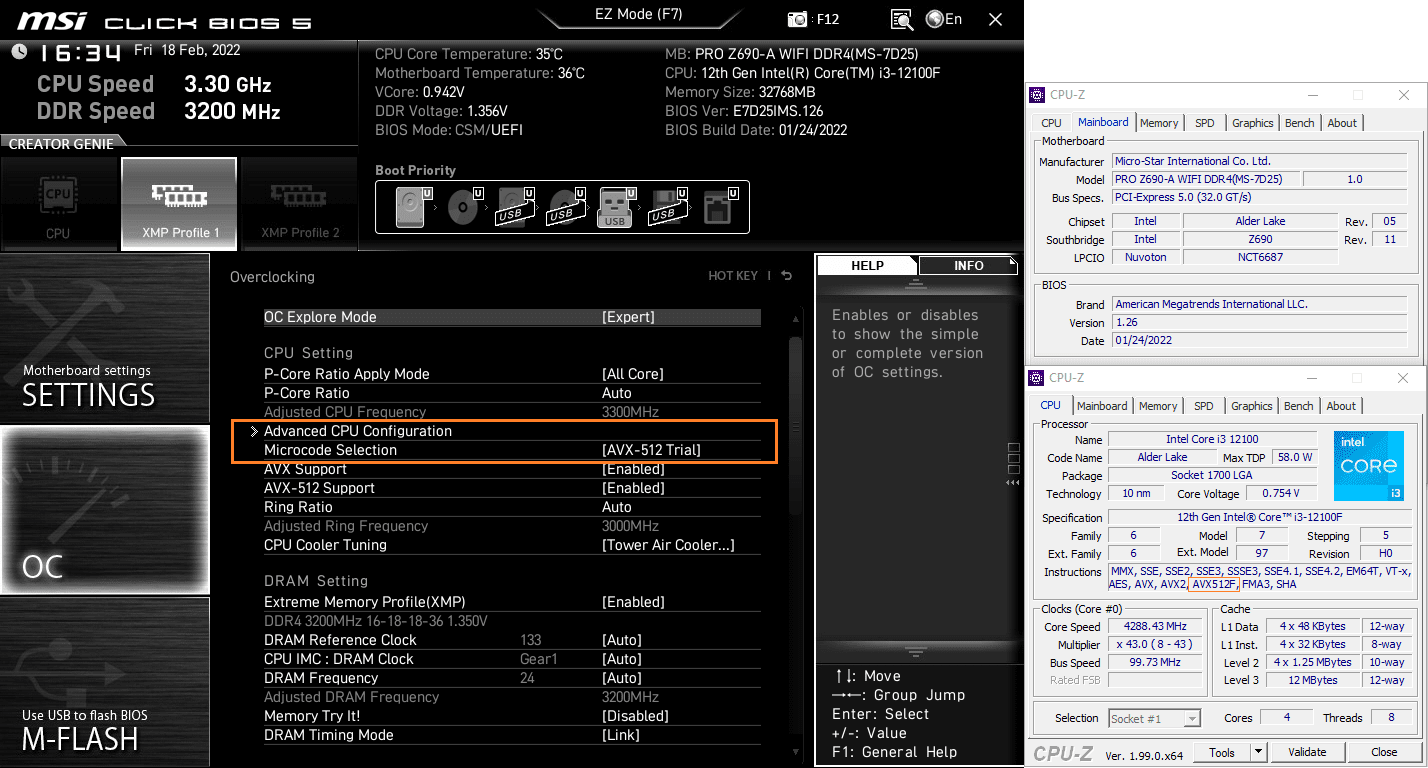Activate XMP Profile 1 memory icon

click(179, 203)
